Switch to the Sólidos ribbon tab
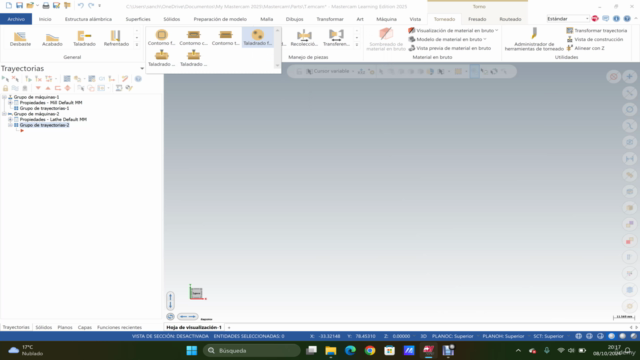This screenshot has height=360, width=640. 171,19
